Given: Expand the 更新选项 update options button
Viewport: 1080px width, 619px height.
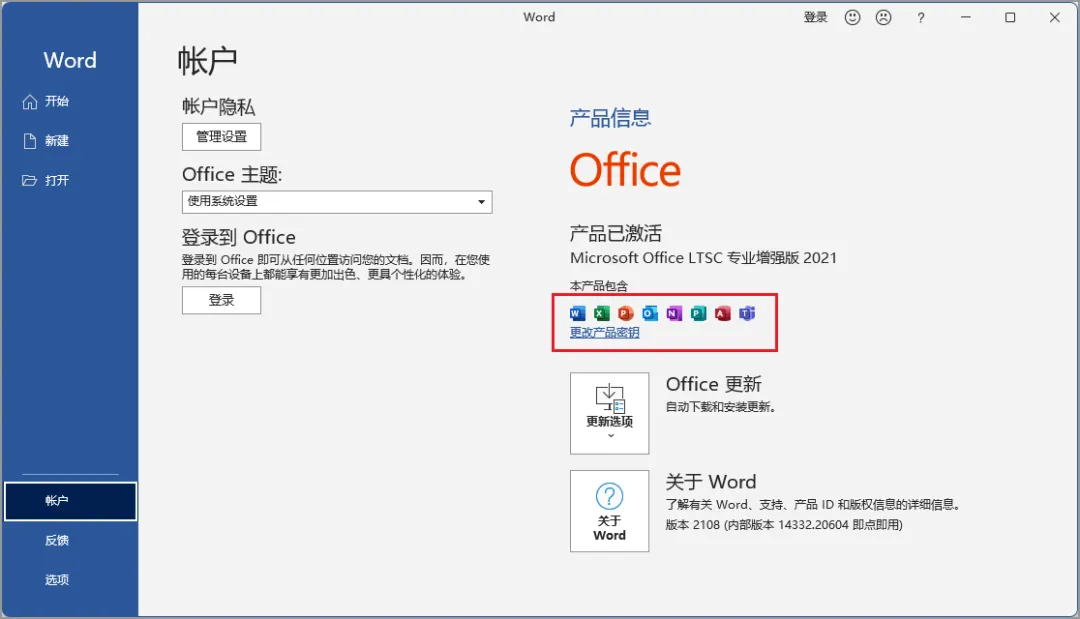Looking at the screenshot, I should click(x=609, y=413).
